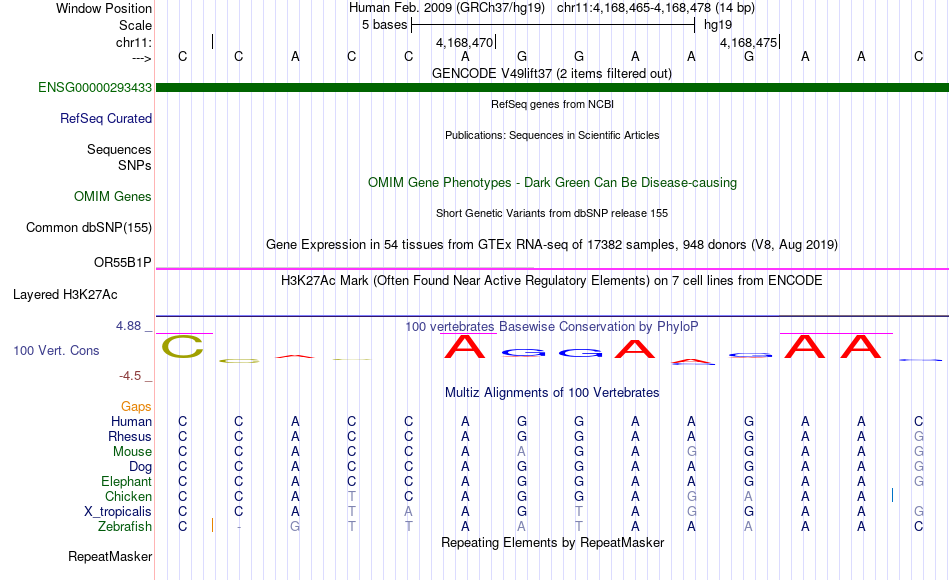The width and height of the screenshot is (950, 580).
Task: Click the Sequences track label
Action: [119, 149]
